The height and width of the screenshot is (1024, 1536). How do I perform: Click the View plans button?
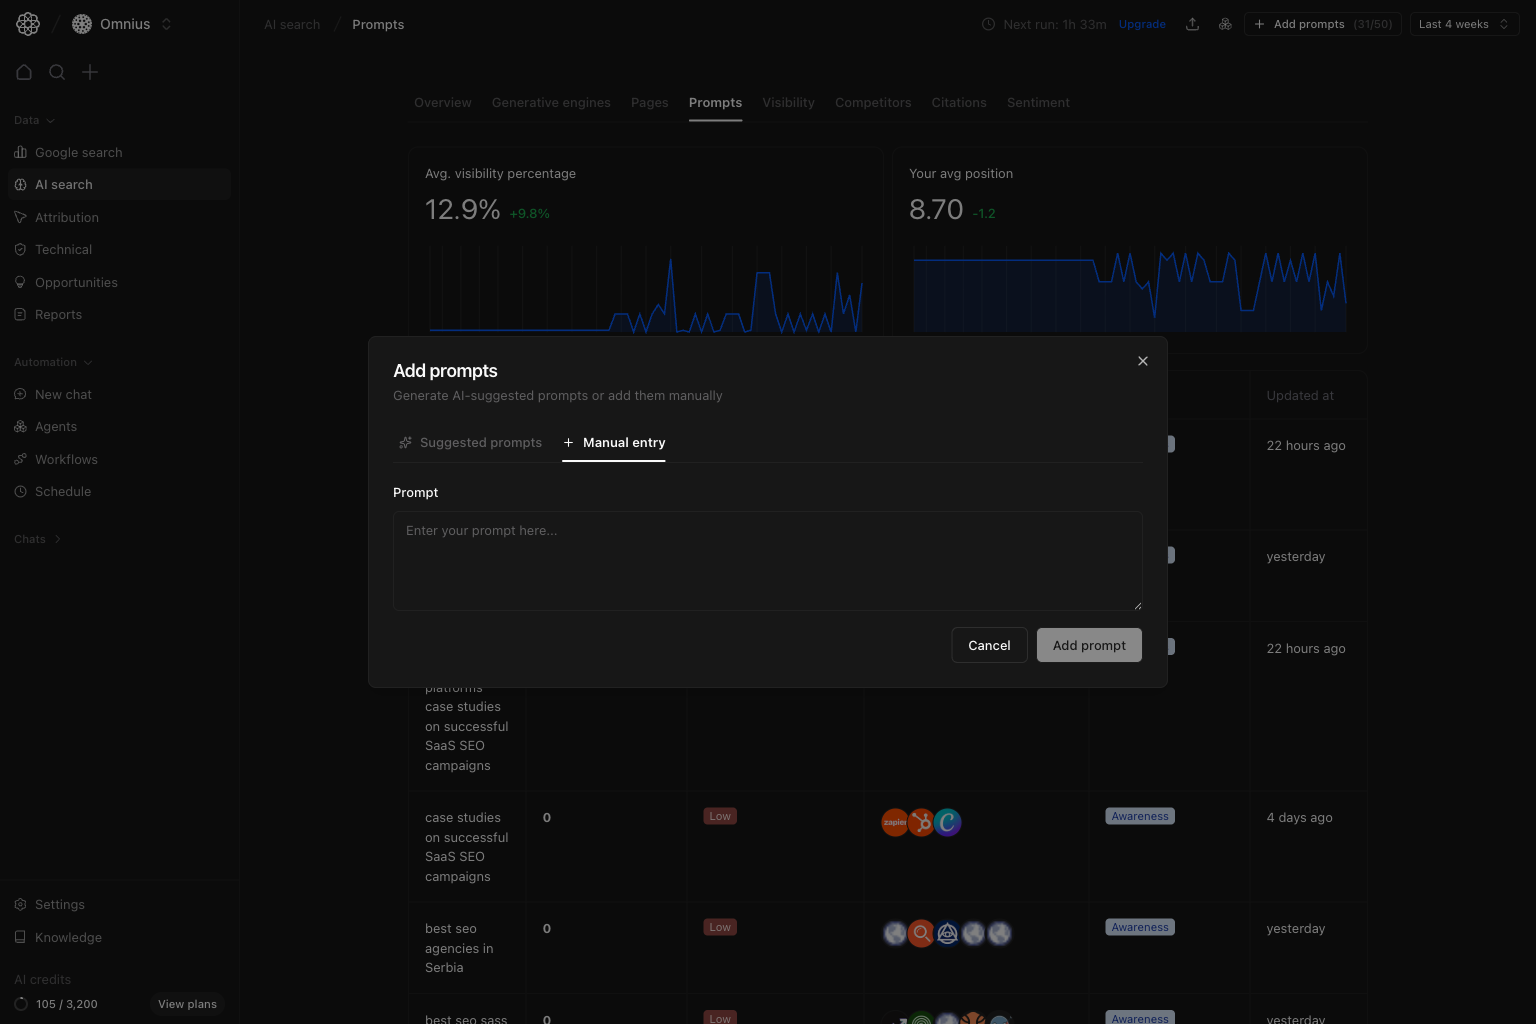pyautogui.click(x=187, y=1004)
